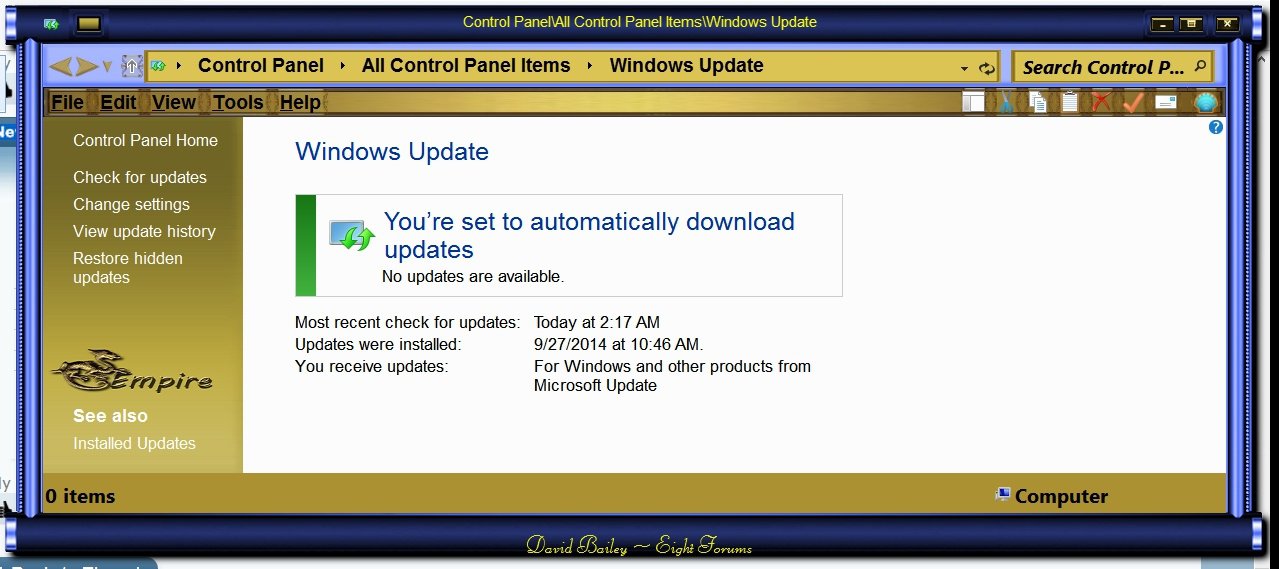Click '0 items' in status bar
The height and width of the screenshot is (569, 1279).
point(81,496)
